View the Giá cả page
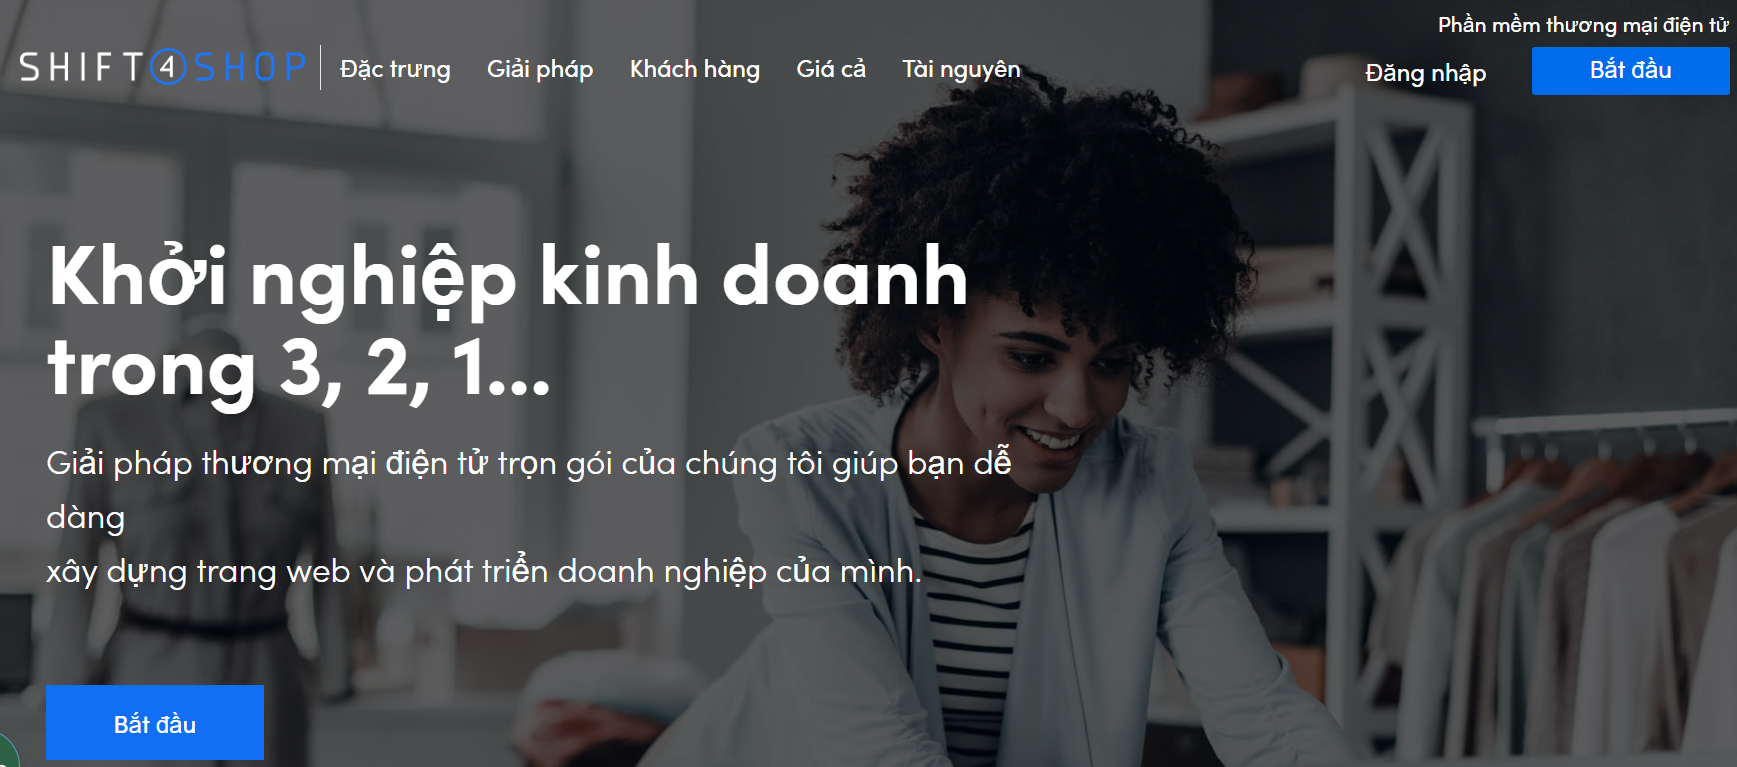This screenshot has width=1737, height=767. point(831,69)
